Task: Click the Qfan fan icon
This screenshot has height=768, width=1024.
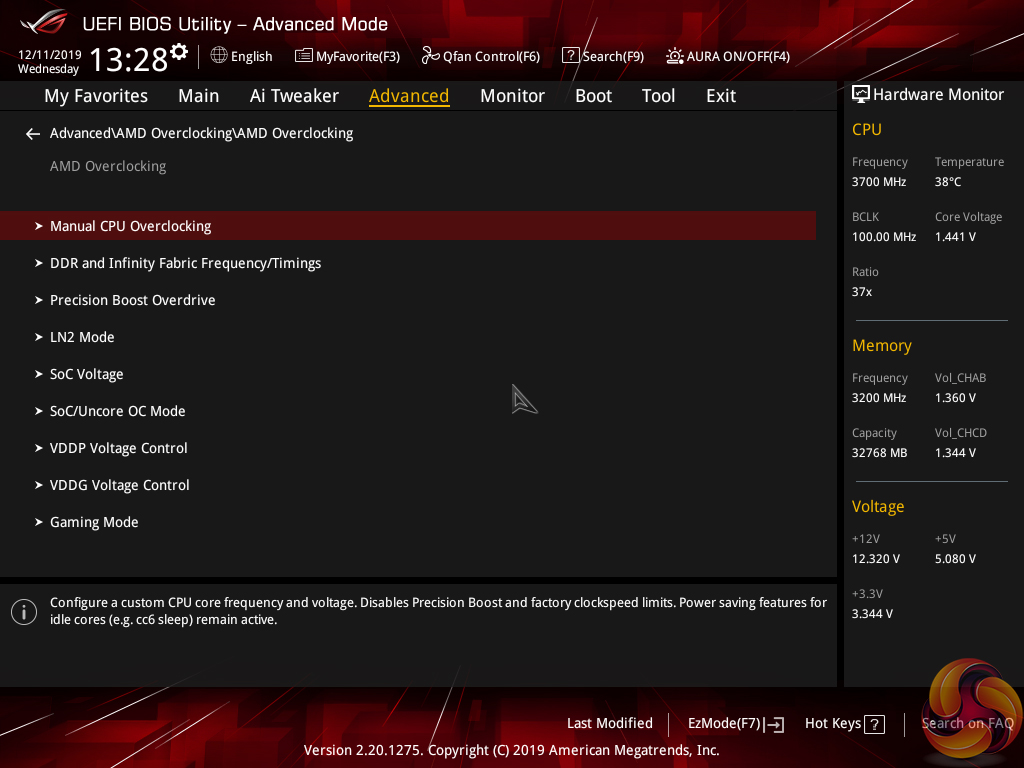Action: [430, 56]
